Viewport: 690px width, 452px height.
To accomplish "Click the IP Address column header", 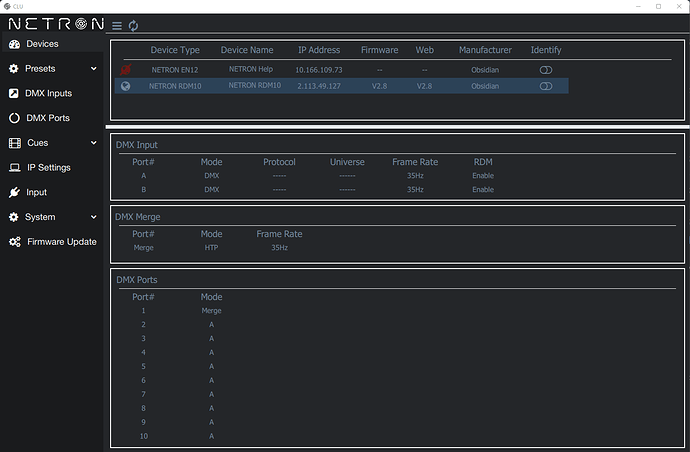I will 319,50.
